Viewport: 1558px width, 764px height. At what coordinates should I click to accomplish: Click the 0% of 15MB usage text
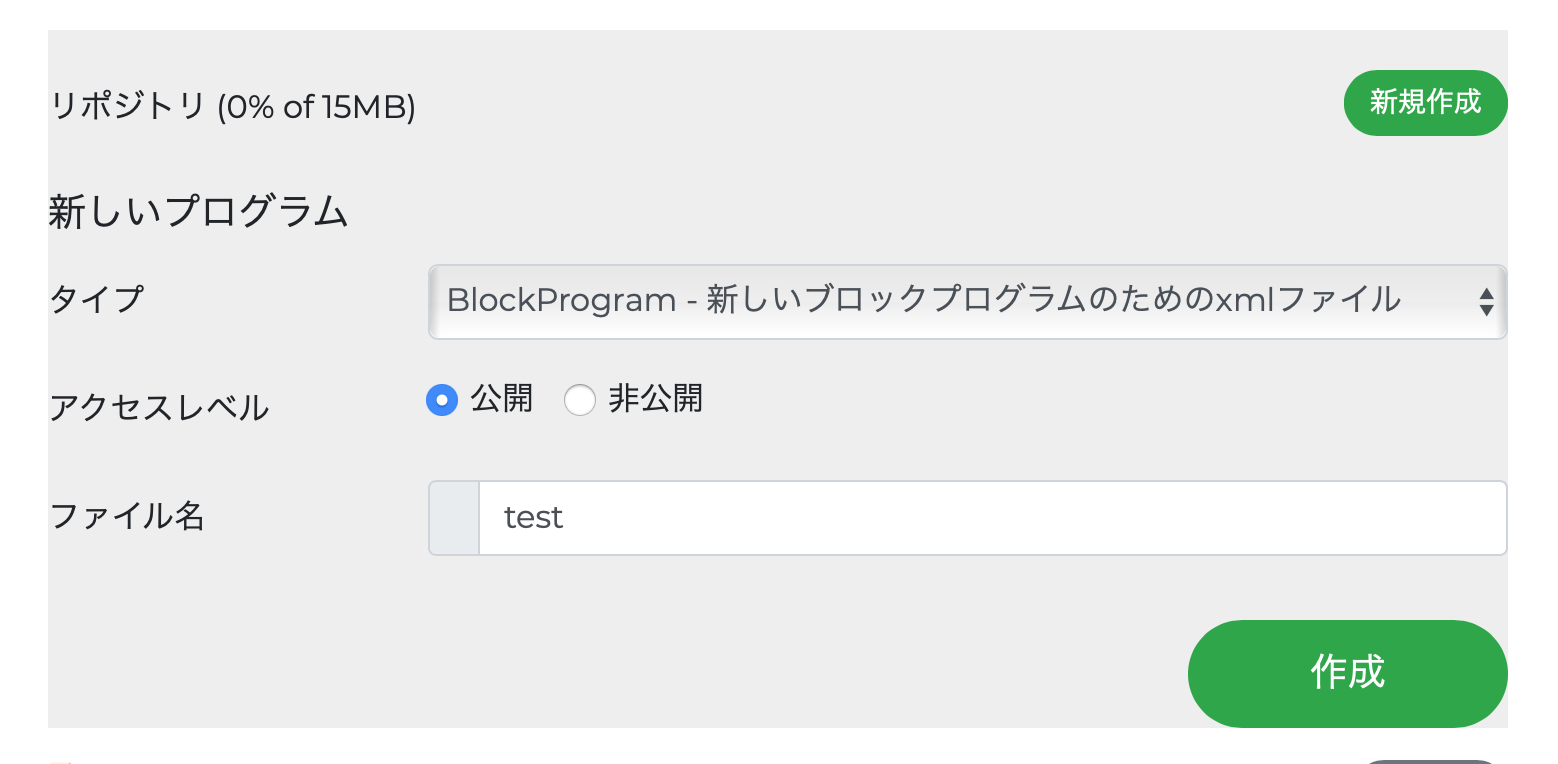(x=317, y=107)
